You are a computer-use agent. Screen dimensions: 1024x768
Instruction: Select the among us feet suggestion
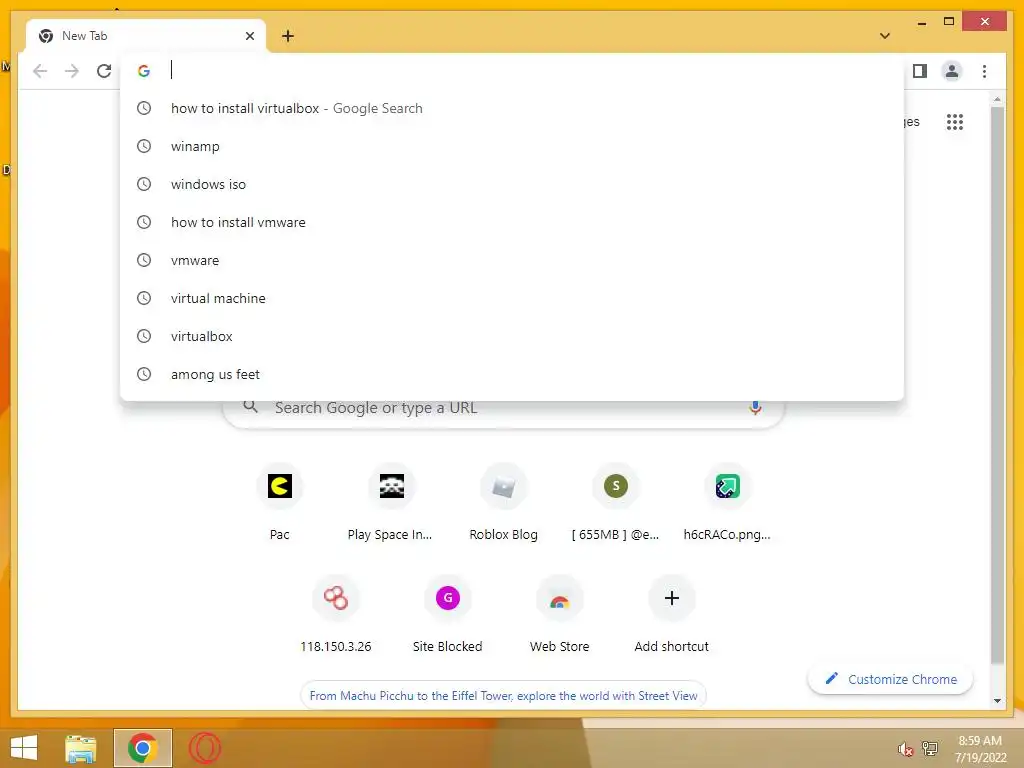tap(512, 374)
